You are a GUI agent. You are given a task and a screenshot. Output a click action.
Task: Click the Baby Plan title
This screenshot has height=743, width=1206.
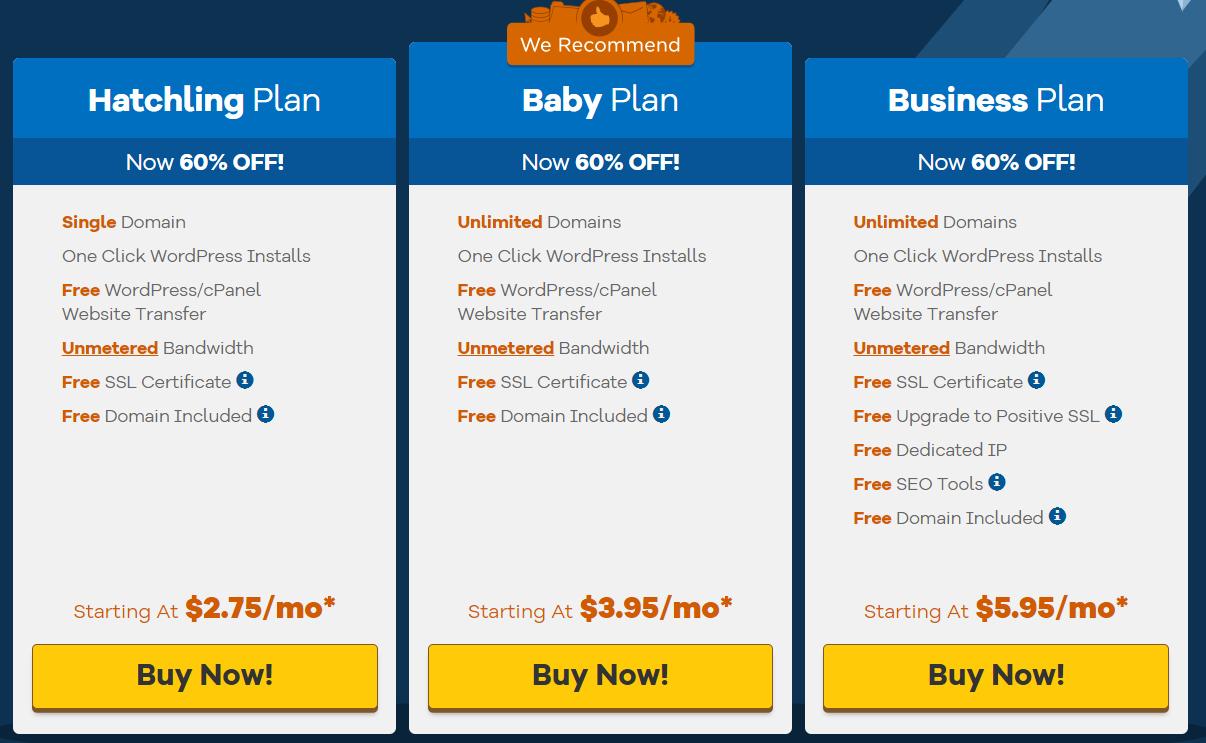pos(600,100)
